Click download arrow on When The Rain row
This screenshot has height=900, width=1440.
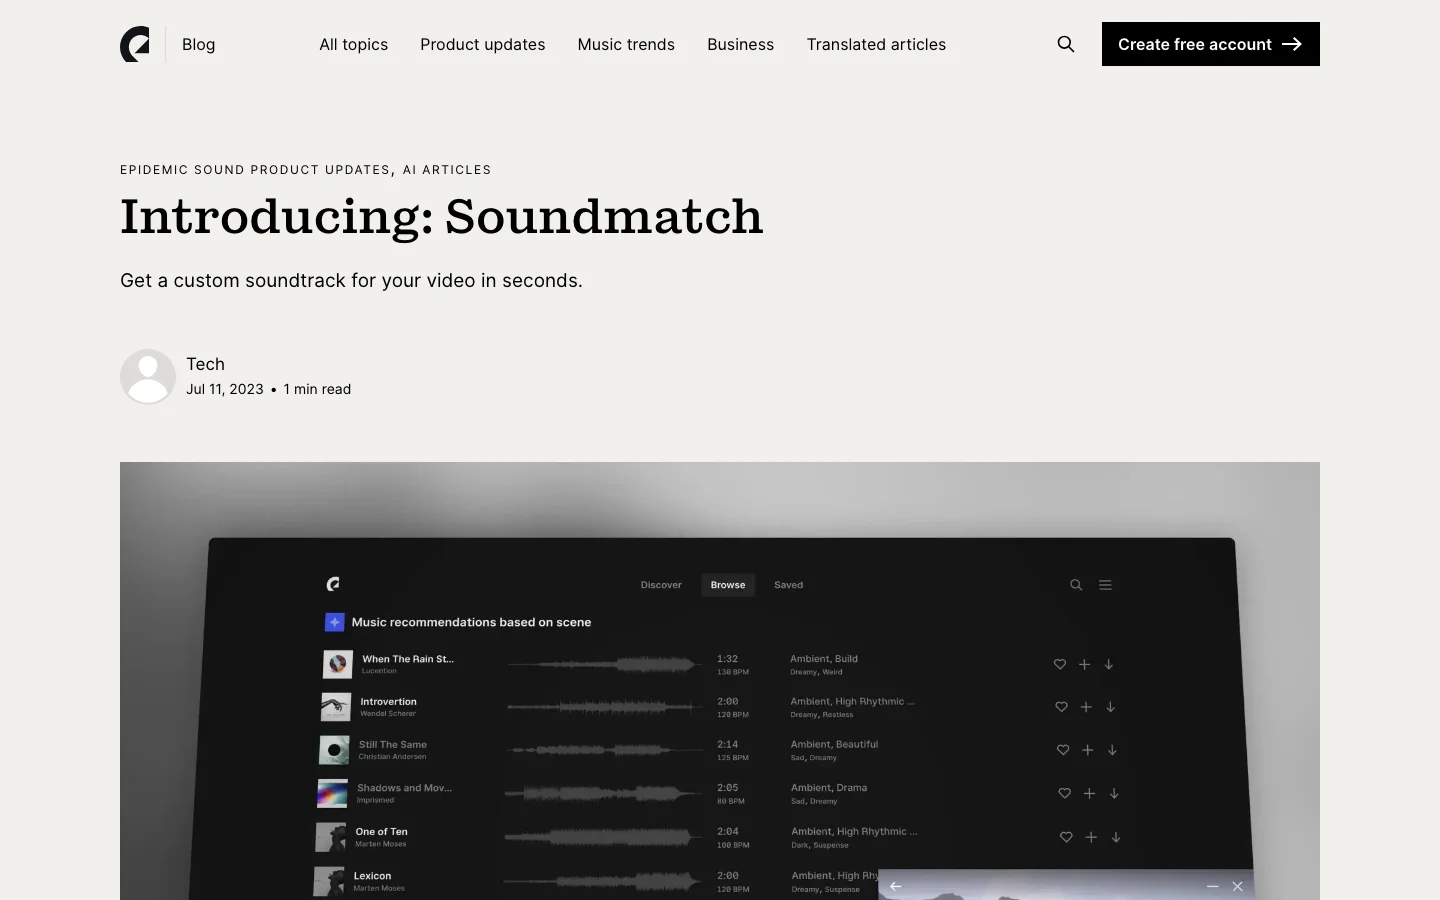click(1108, 664)
